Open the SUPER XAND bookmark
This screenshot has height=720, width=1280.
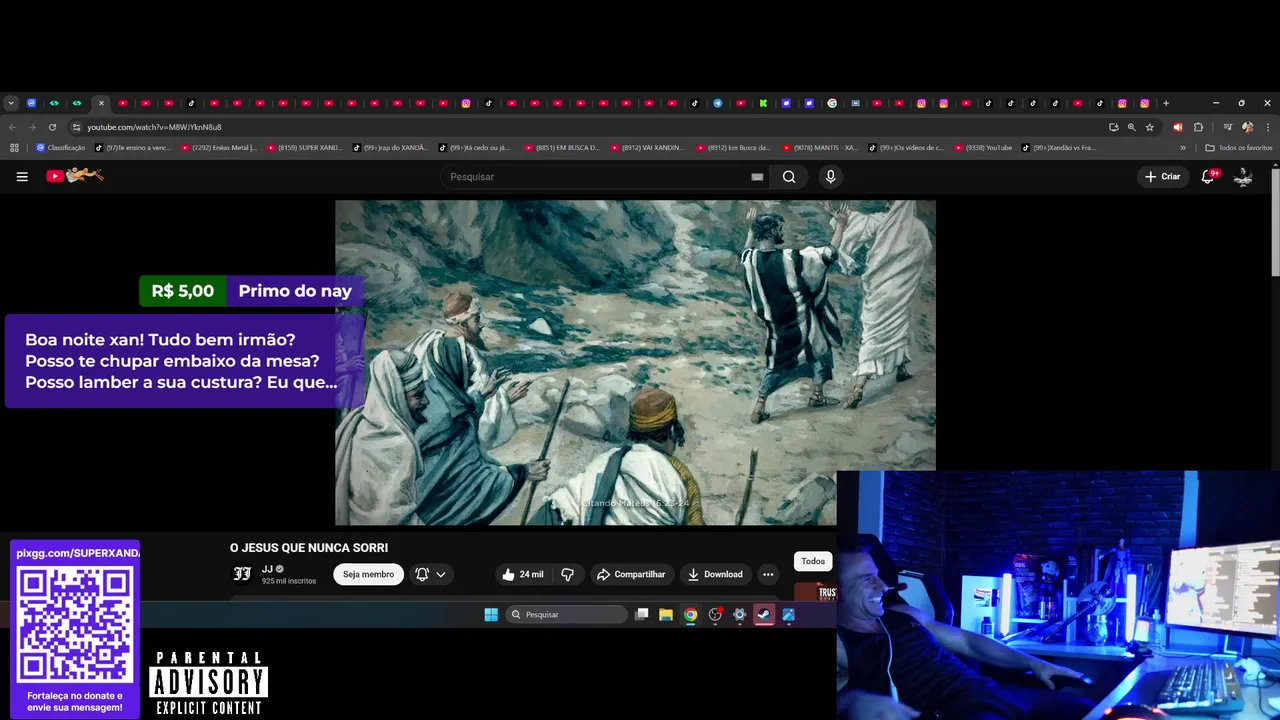point(304,148)
